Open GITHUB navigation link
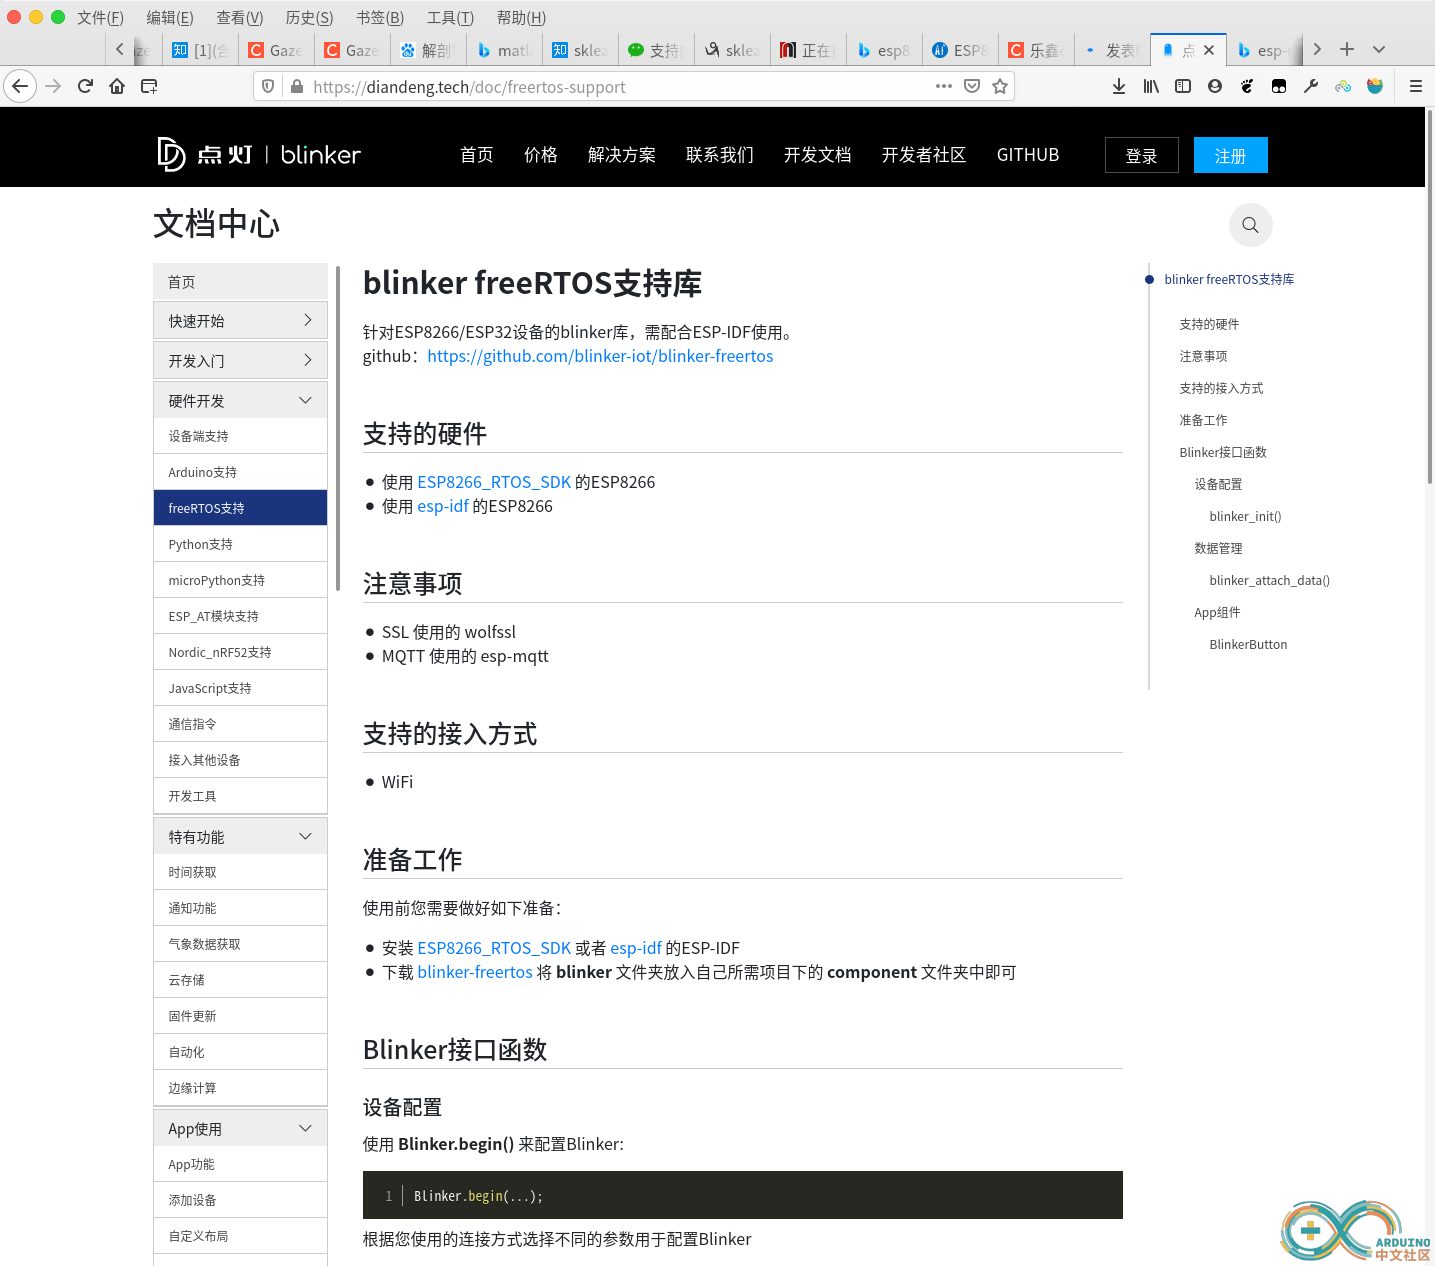1435x1266 pixels. 1028,155
